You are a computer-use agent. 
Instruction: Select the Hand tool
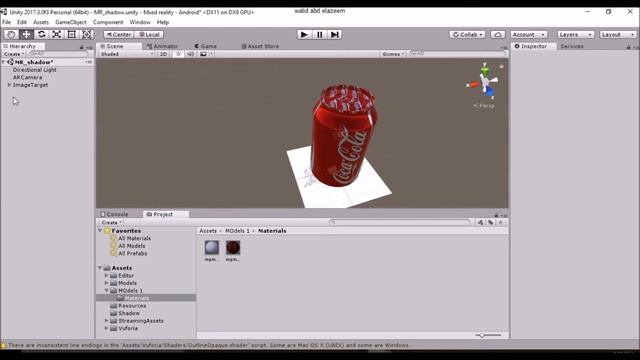(11, 35)
